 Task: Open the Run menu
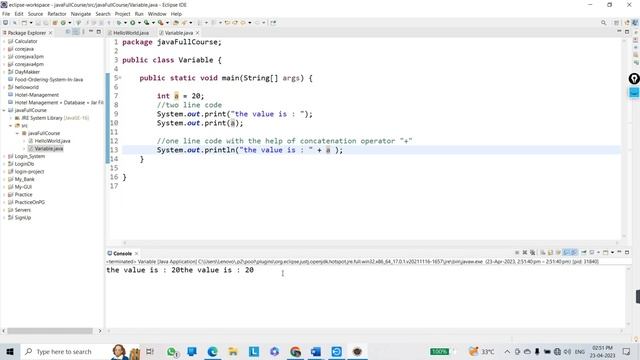click(x=139, y=14)
